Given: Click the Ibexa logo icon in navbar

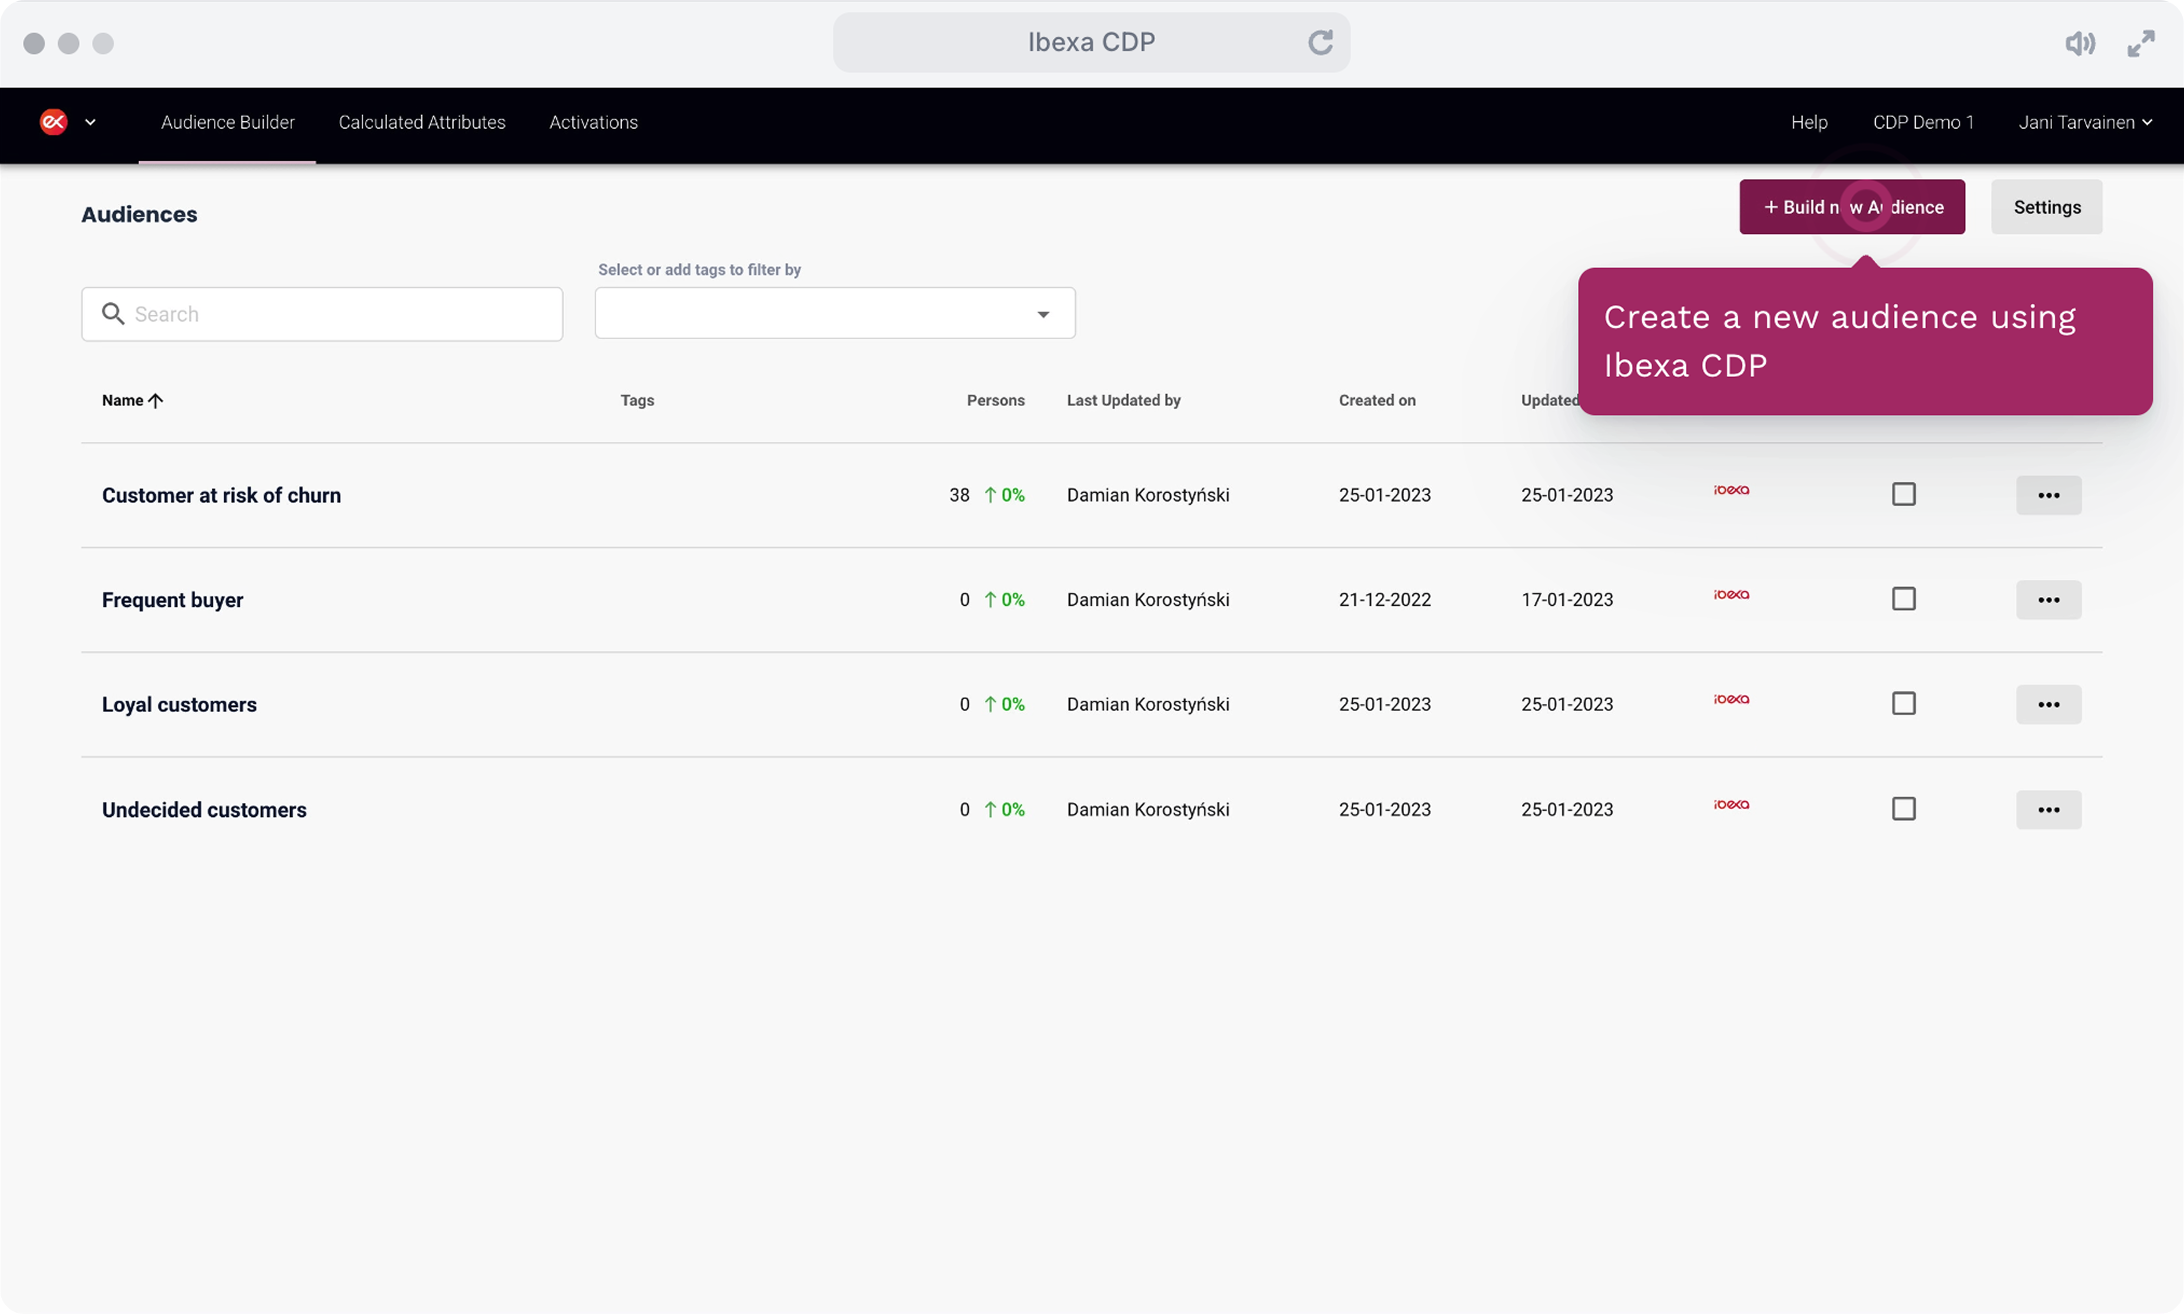Looking at the screenshot, I should coord(53,122).
